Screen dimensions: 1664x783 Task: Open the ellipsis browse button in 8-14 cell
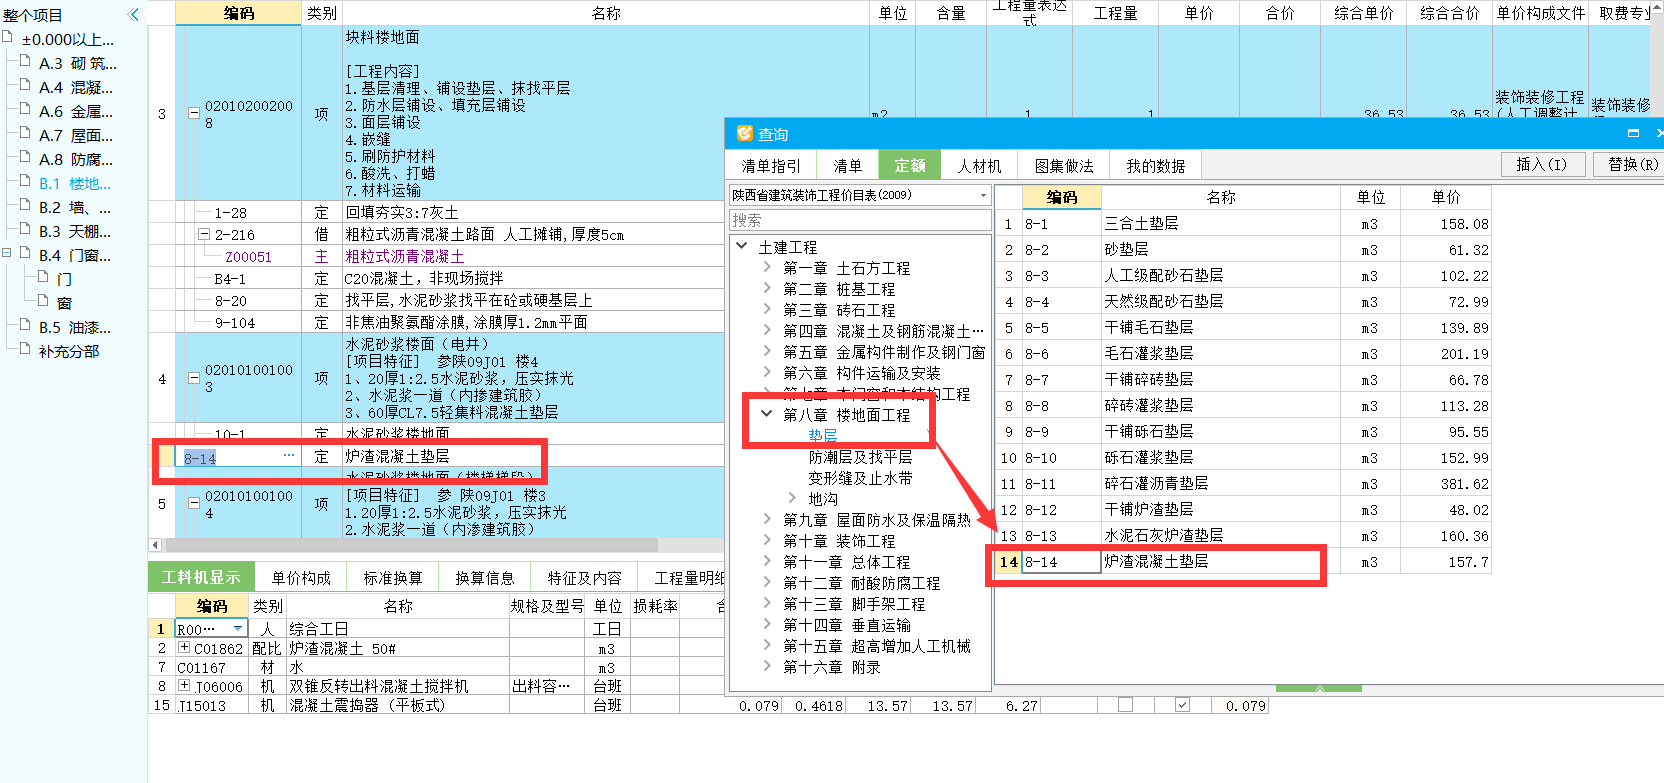pos(289,456)
